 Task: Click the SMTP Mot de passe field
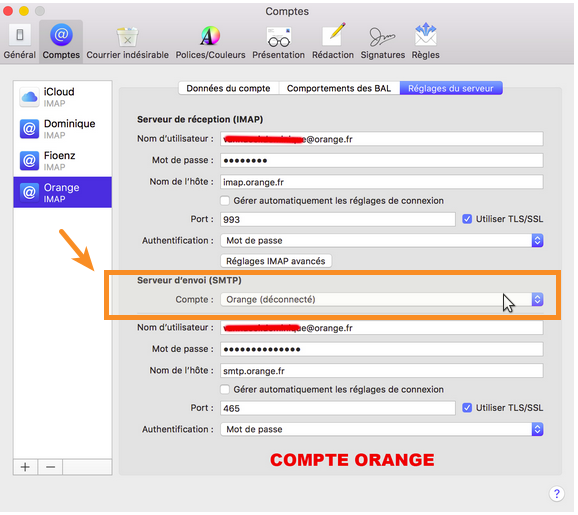coord(382,349)
